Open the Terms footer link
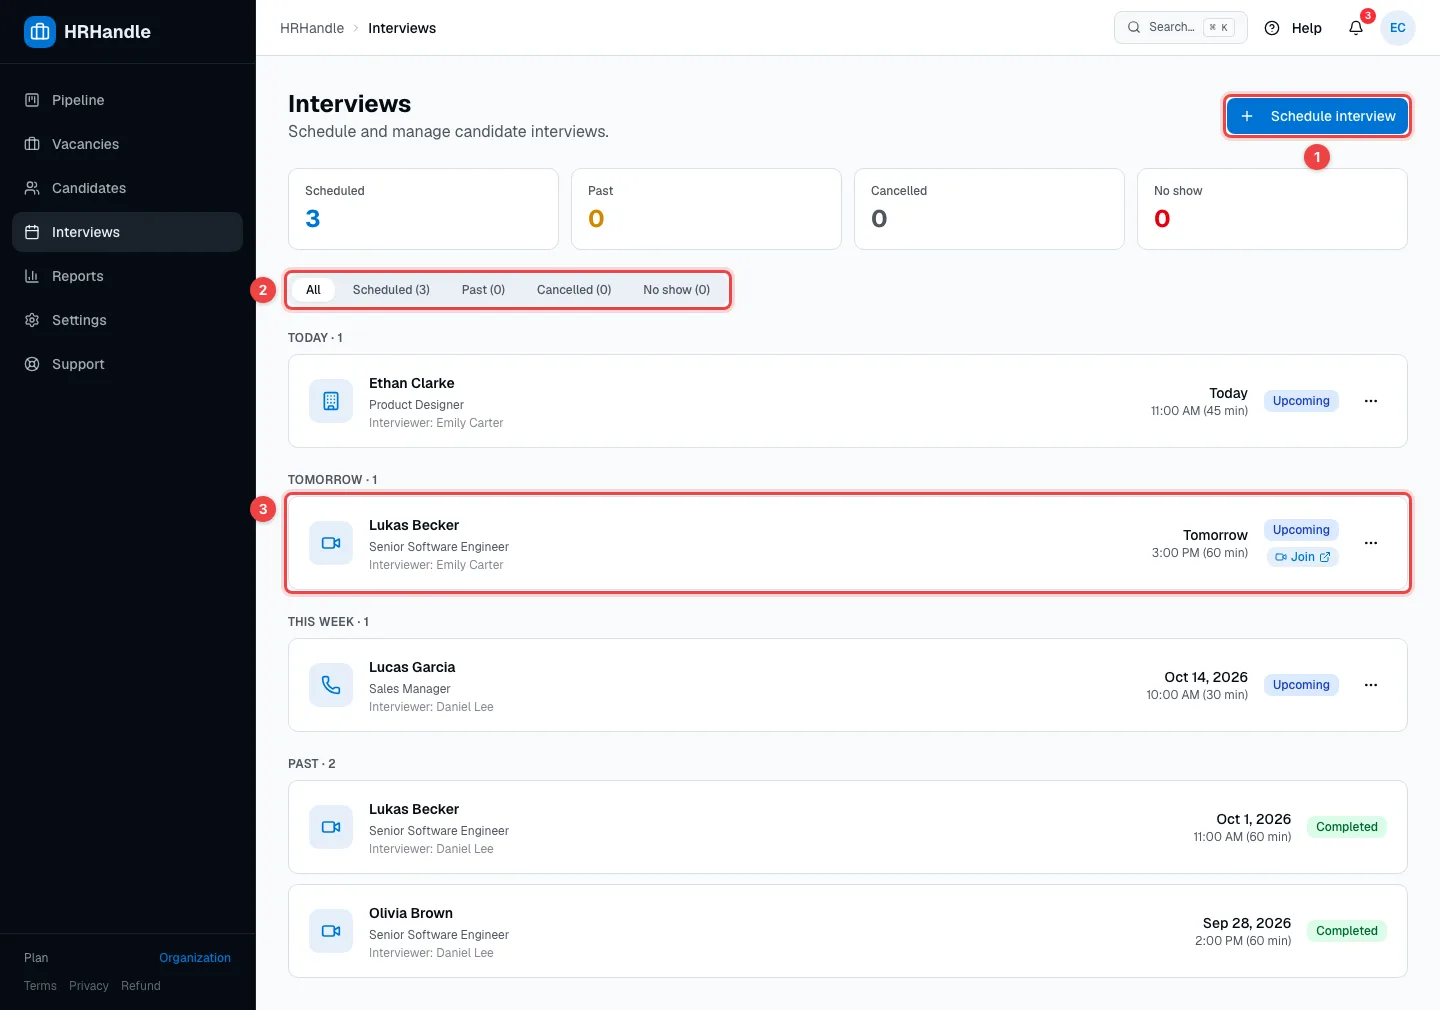 coord(40,986)
